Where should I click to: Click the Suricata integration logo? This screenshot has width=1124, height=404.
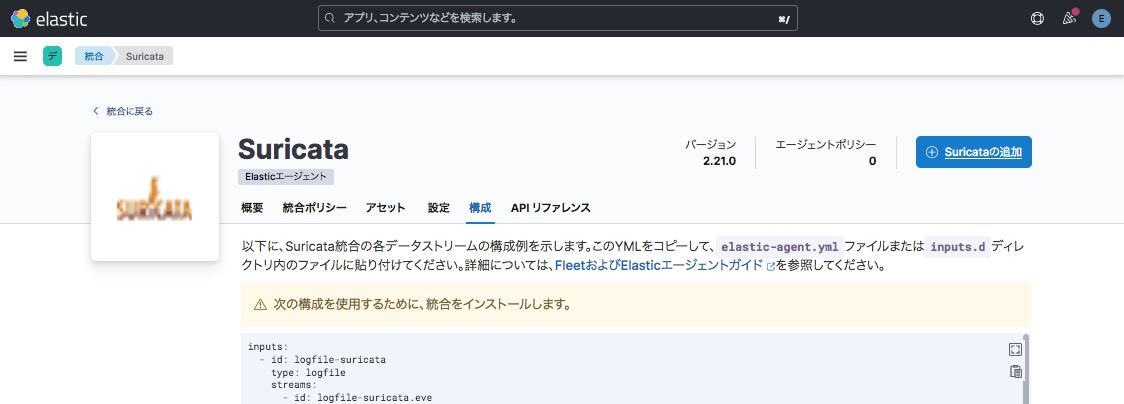(x=155, y=197)
